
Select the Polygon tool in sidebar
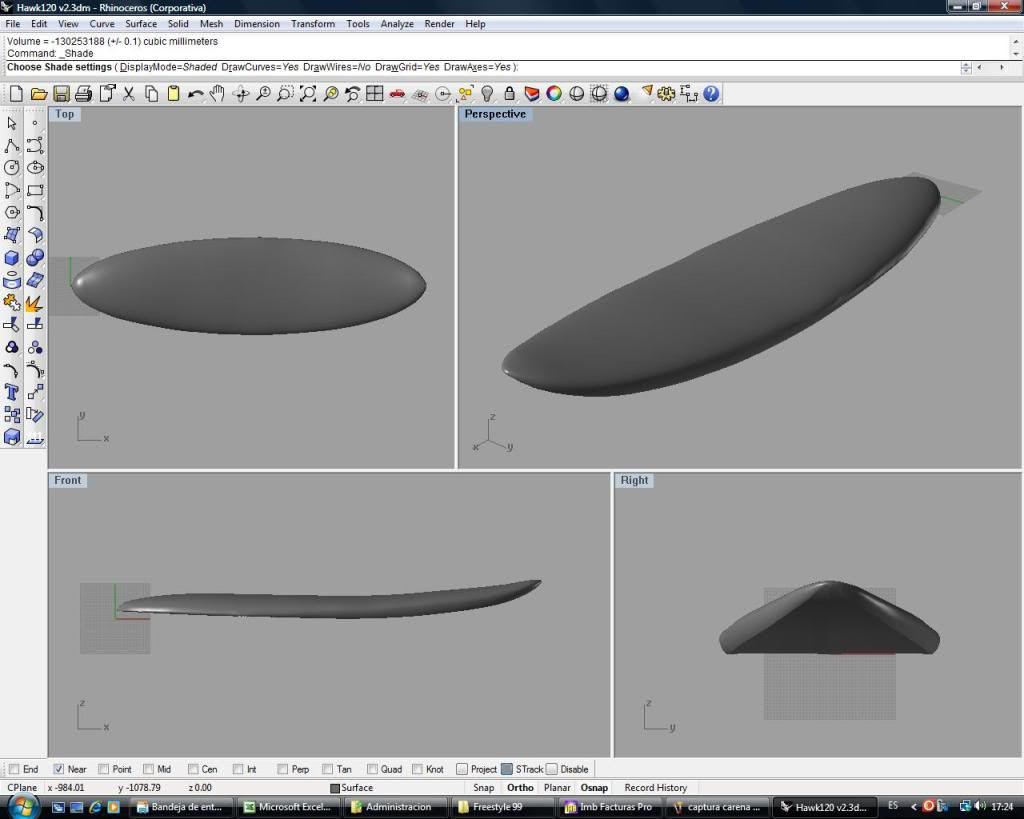[12, 213]
